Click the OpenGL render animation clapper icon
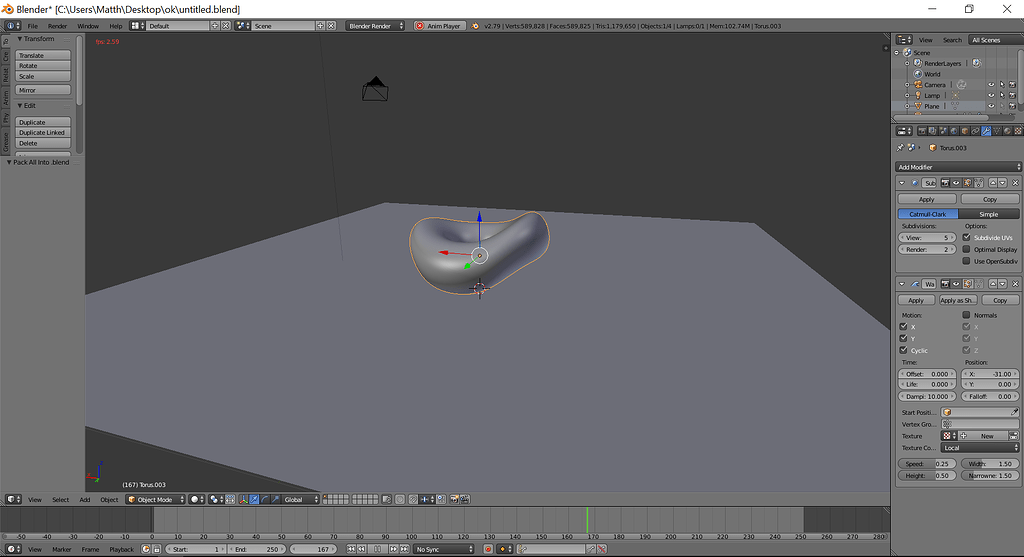 coord(465,500)
